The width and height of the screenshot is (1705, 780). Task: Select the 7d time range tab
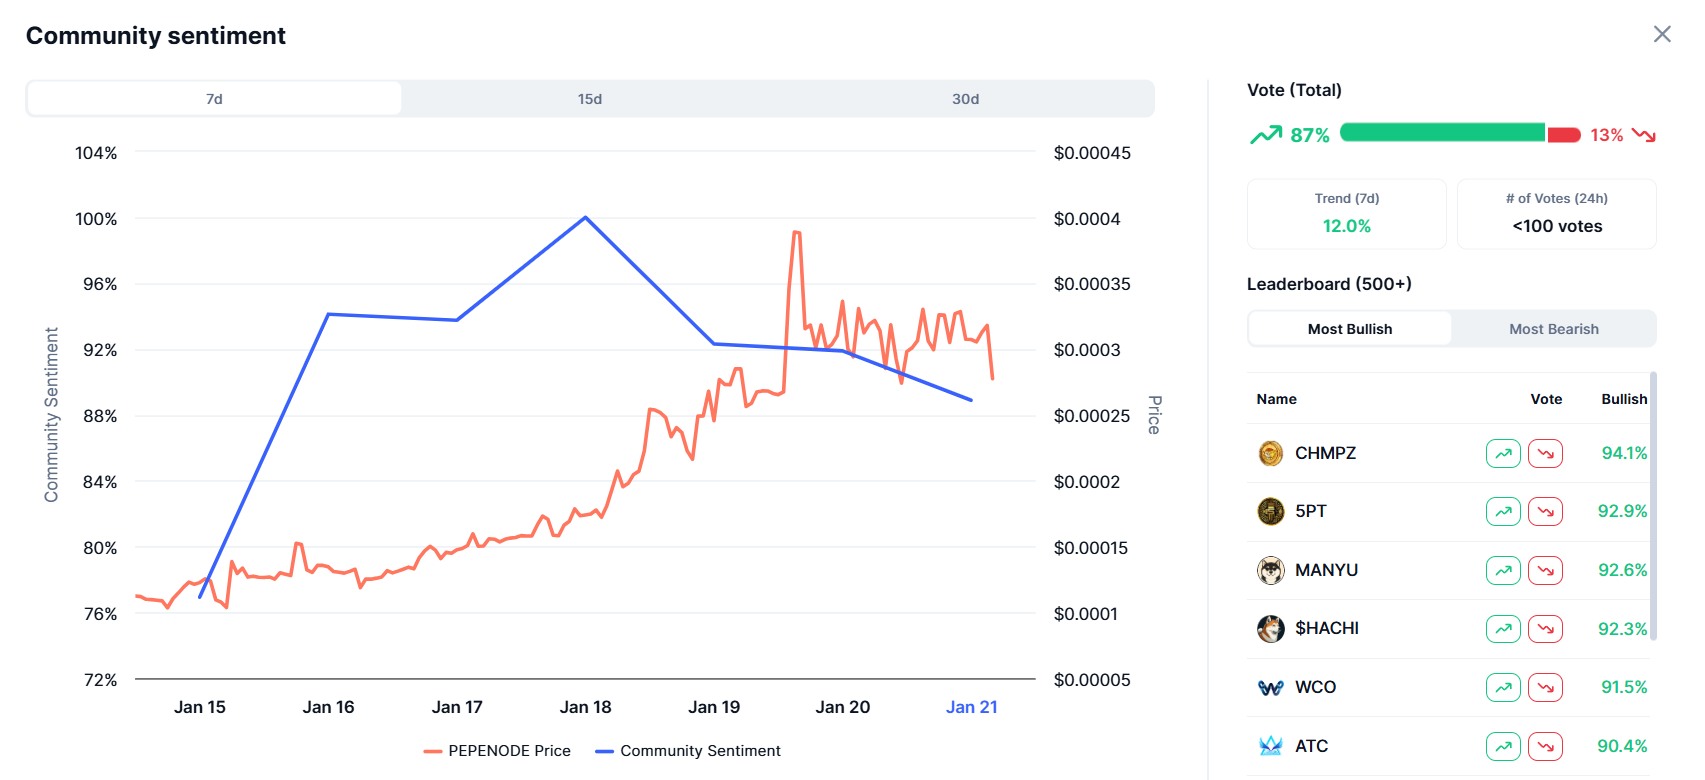click(x=214, y=99)
